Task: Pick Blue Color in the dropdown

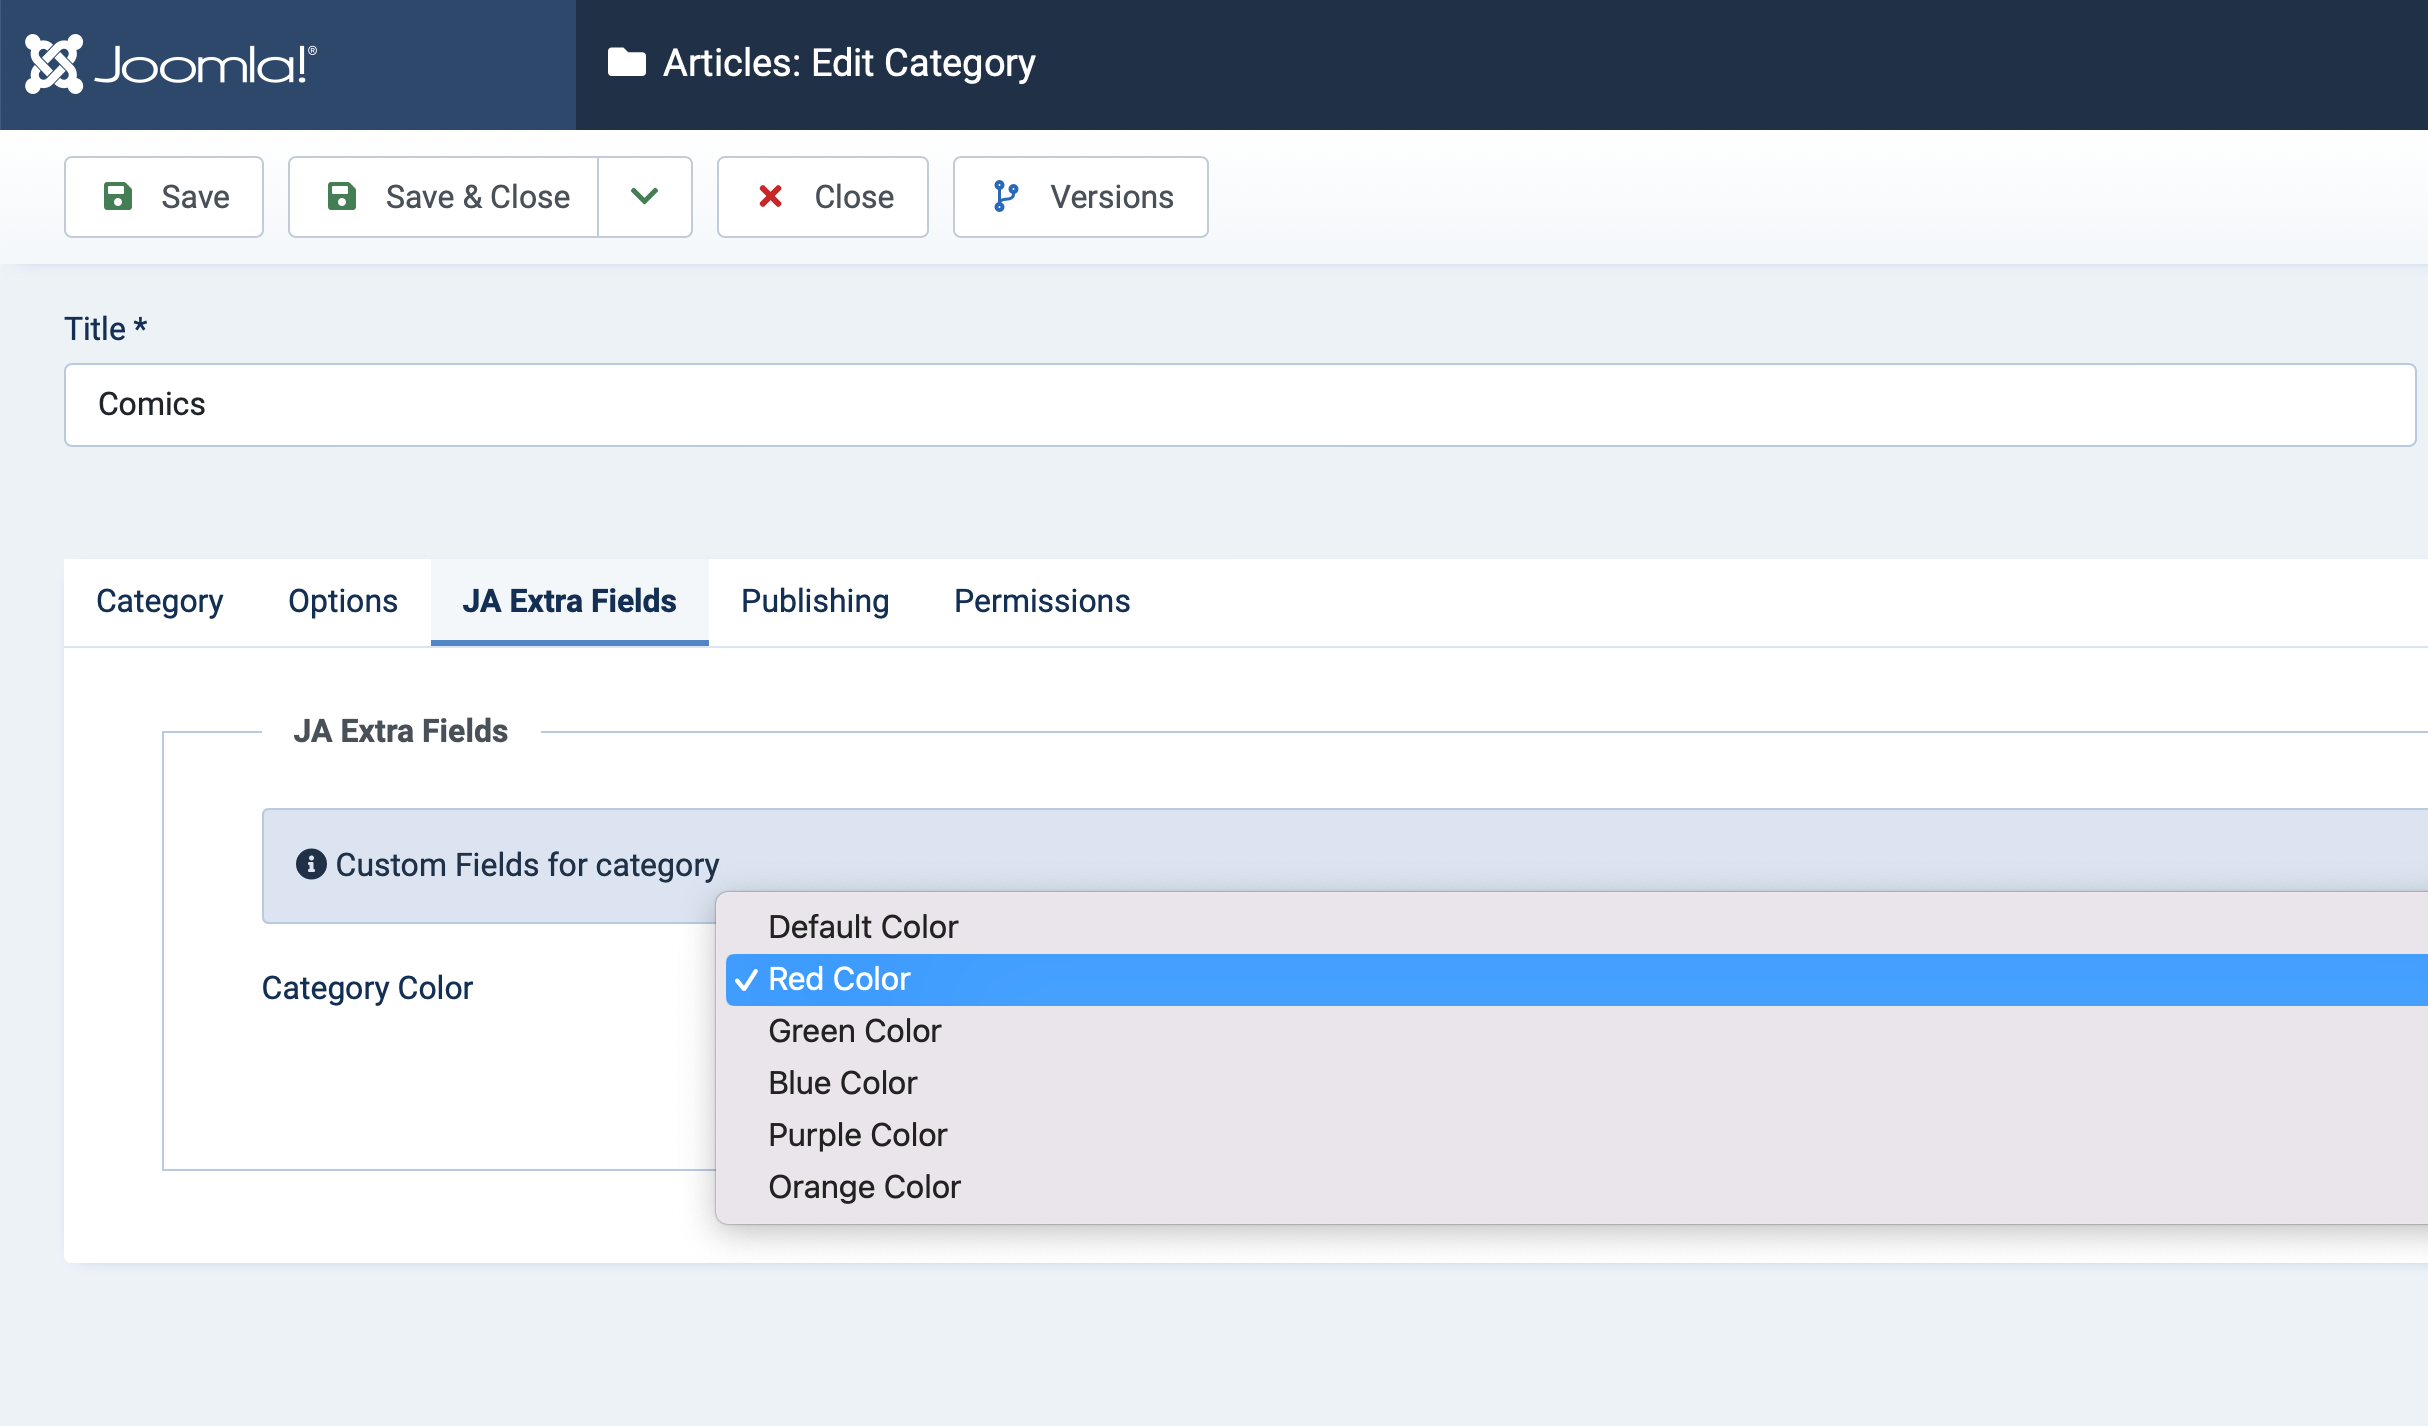Action: coord(842,1083)
